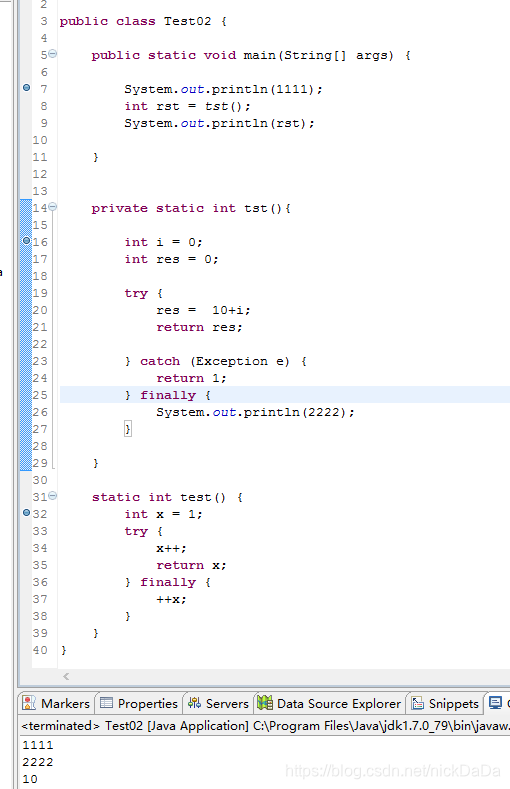Click the Properties tab icon

click(x=106, y=703)
